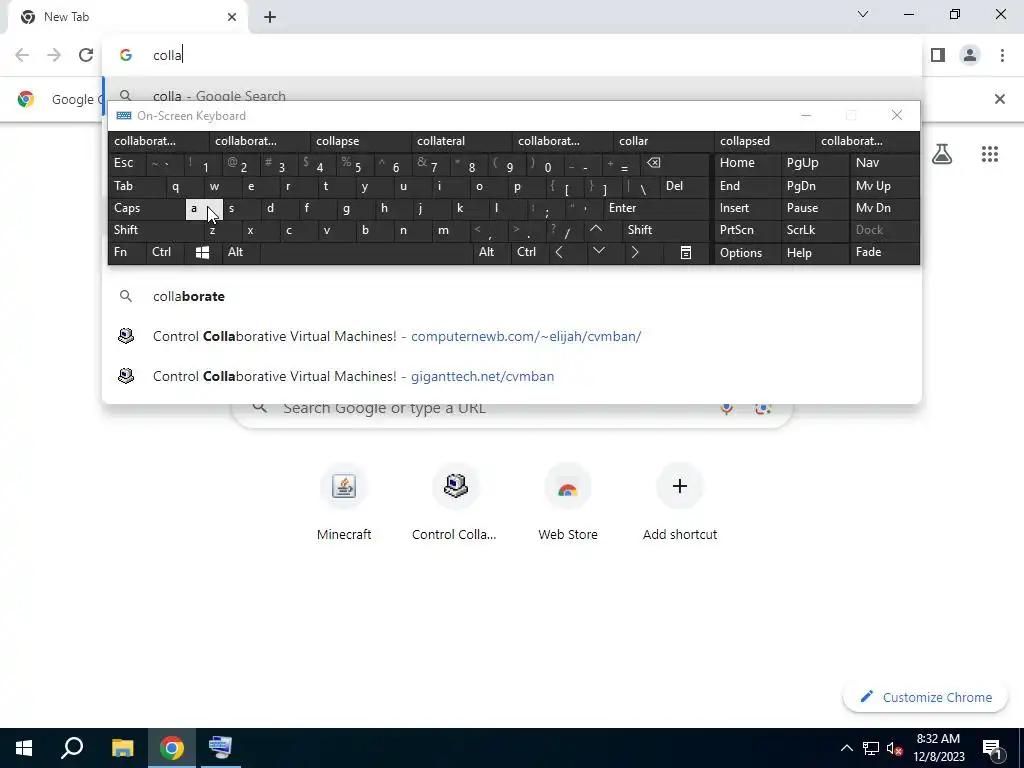Open File Explorer from taskbar
1024x768 pixels.
point(122,748)
